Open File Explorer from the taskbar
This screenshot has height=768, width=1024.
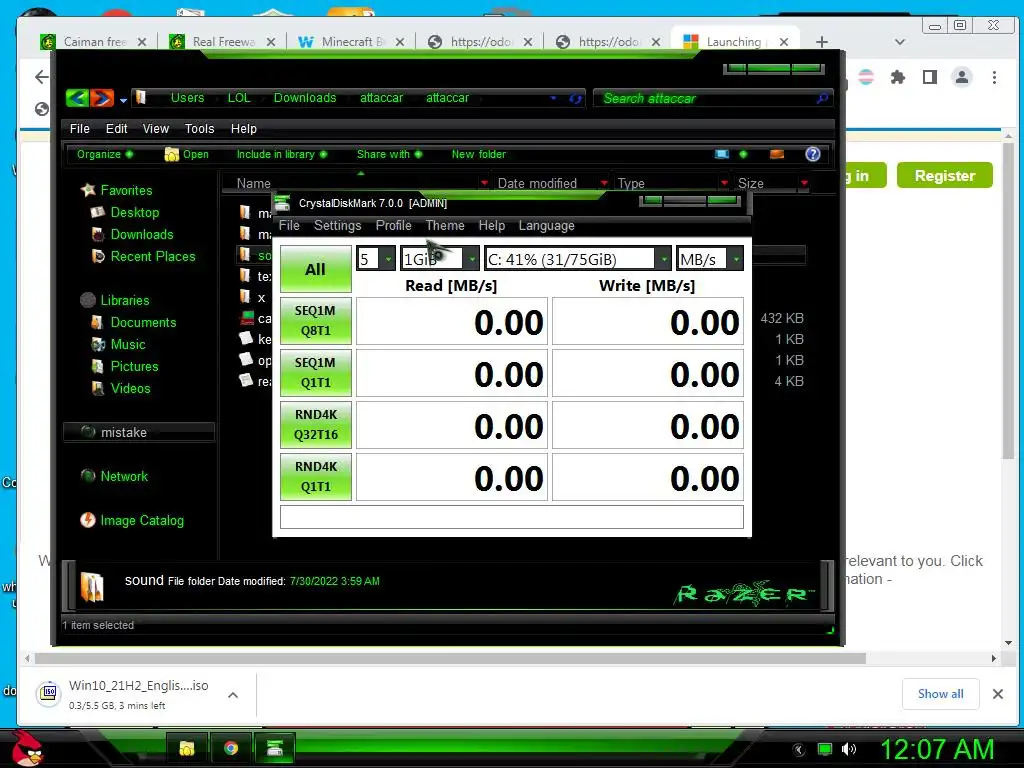click(187, 748)
